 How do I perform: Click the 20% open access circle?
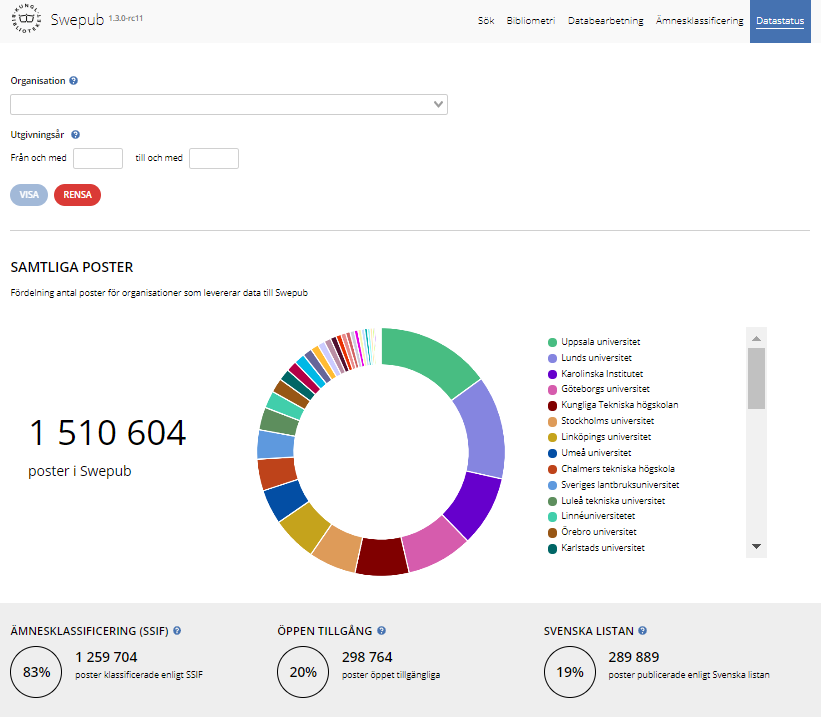(x=303, y=672)
